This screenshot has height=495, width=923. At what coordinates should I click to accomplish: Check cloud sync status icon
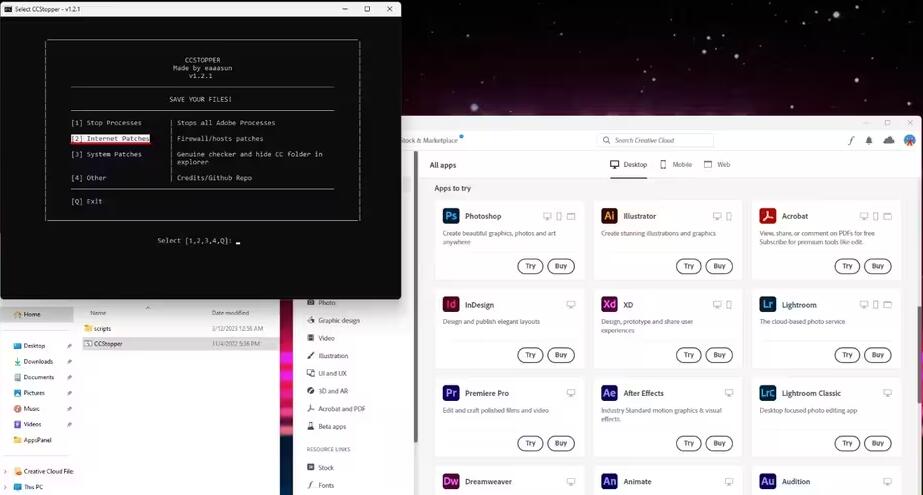[889, 140]
